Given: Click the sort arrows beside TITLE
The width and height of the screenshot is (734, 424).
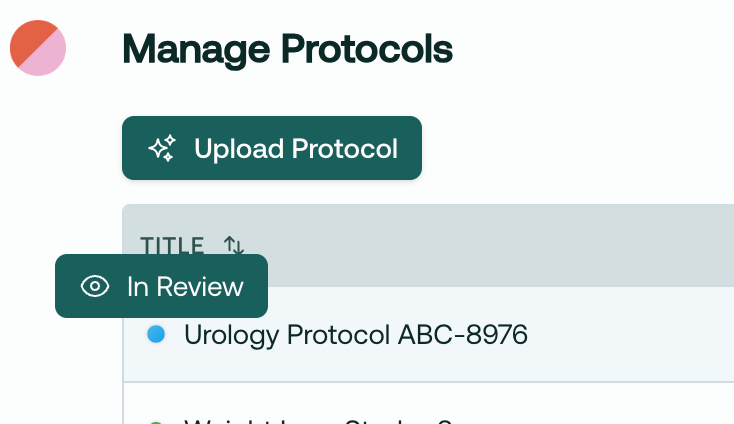Looking at the screenshot, I should point(234,245).
